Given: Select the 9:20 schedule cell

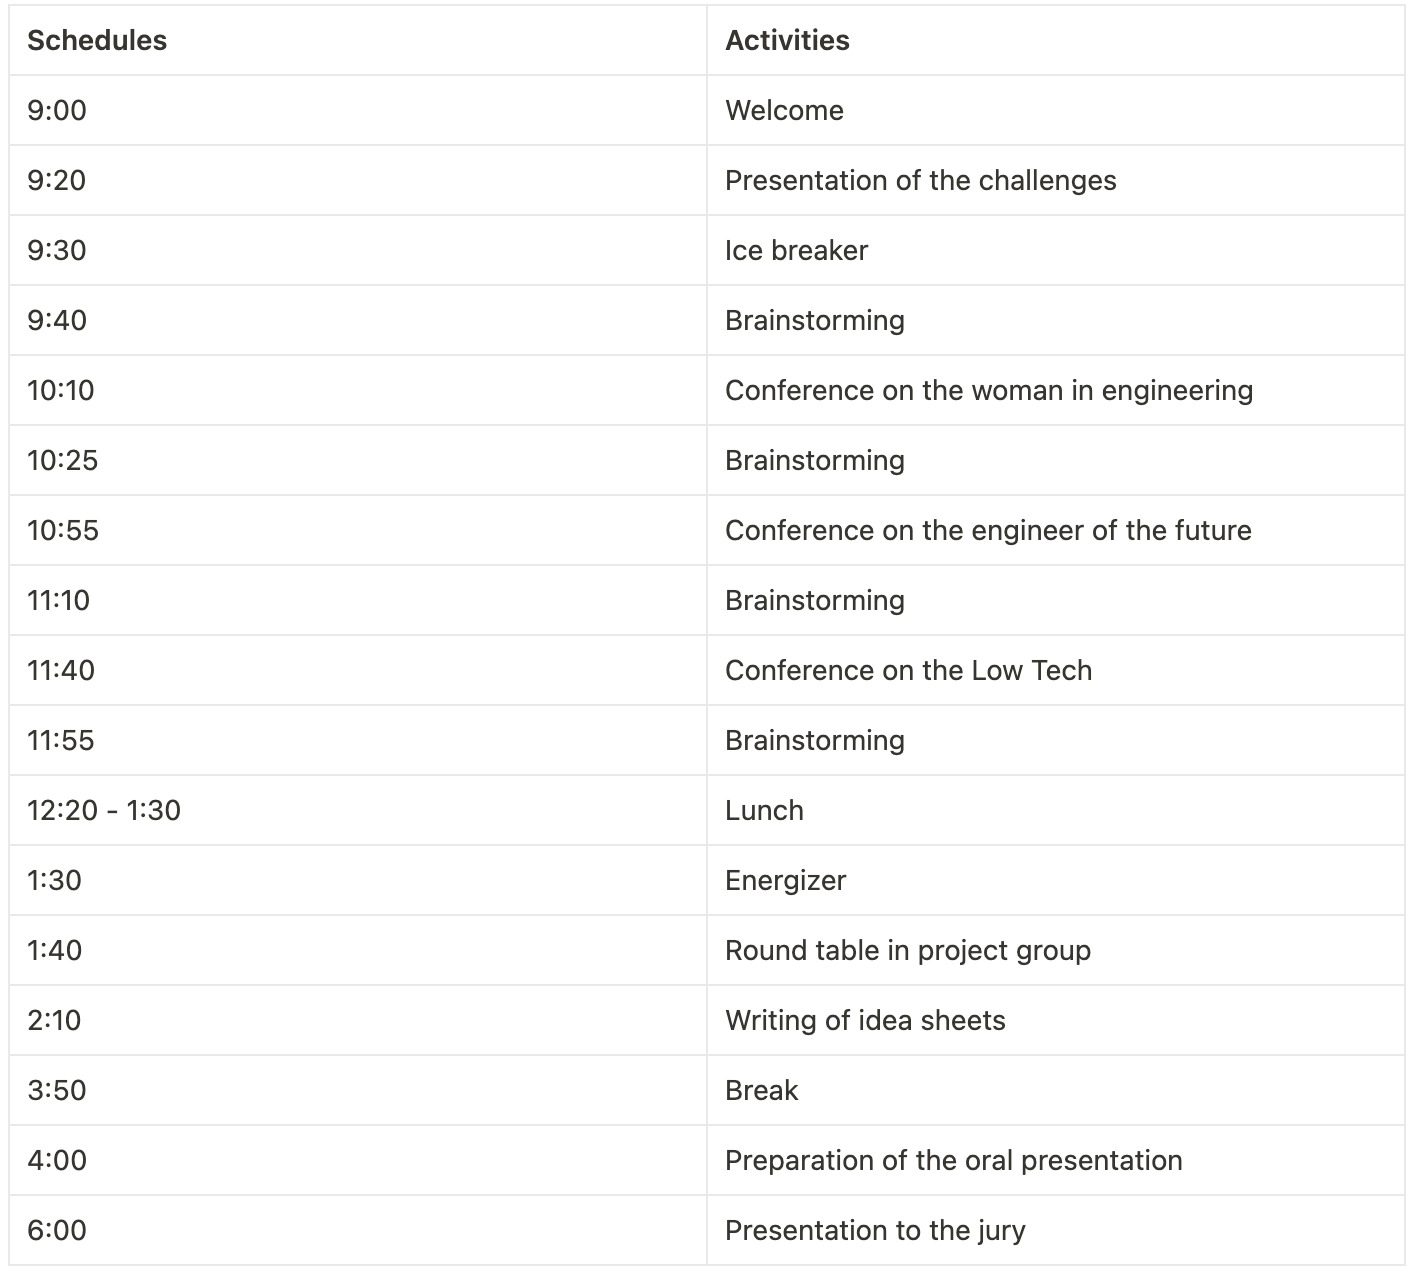Looking at the screenshot, I should [358, 180].
